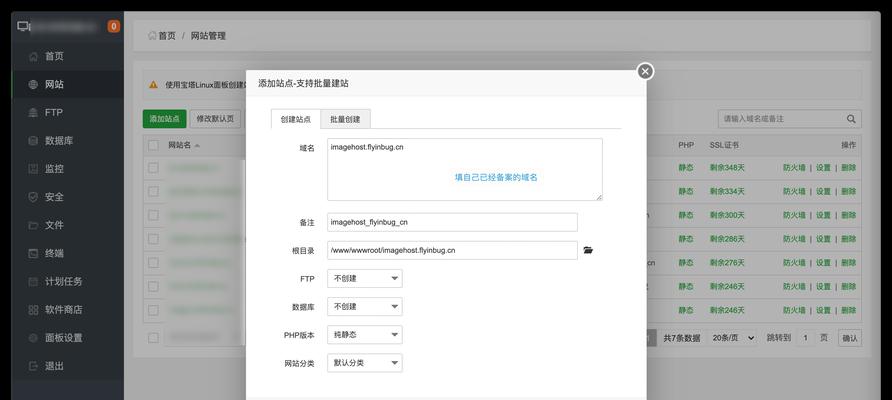Click 设置 link on 剩余334天 row
This screenshot has height=400, width=892.
823,192
